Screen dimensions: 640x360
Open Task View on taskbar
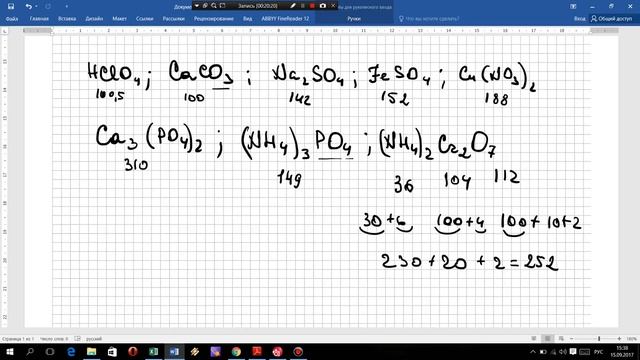tap(50, 351)
